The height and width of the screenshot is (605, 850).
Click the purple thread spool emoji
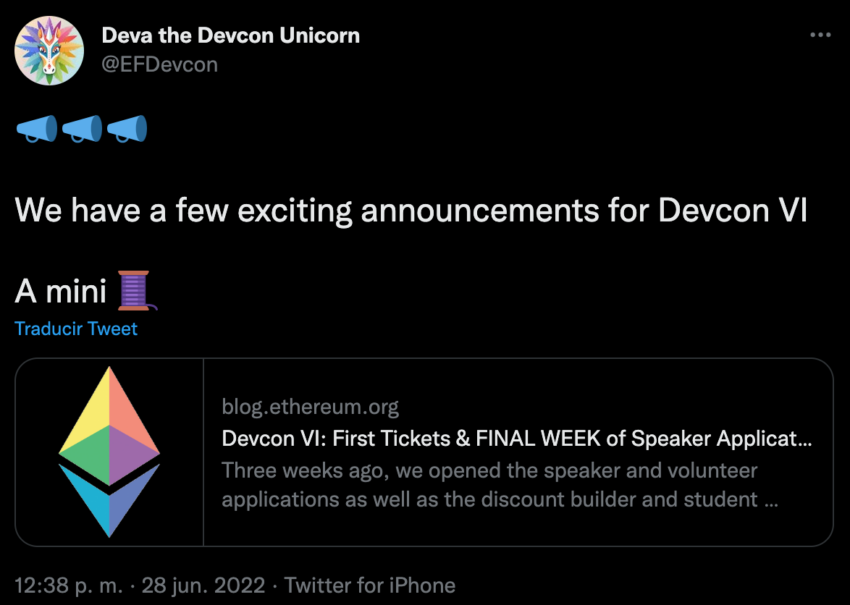point(137,291)
